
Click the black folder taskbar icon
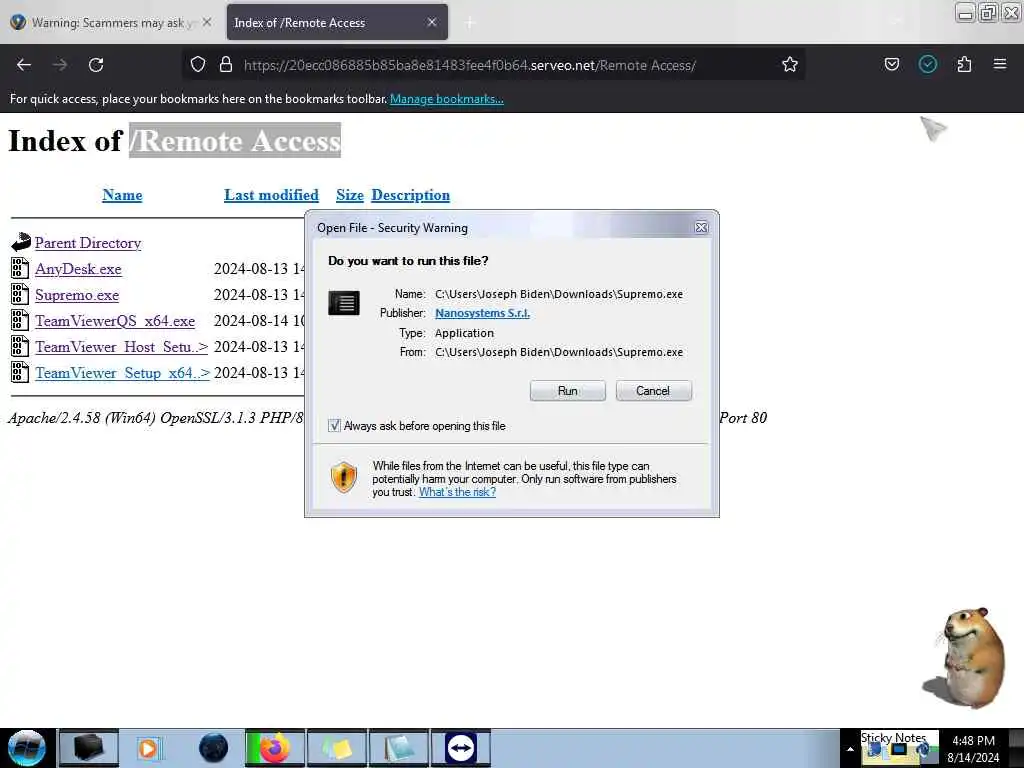pos(89,748)
